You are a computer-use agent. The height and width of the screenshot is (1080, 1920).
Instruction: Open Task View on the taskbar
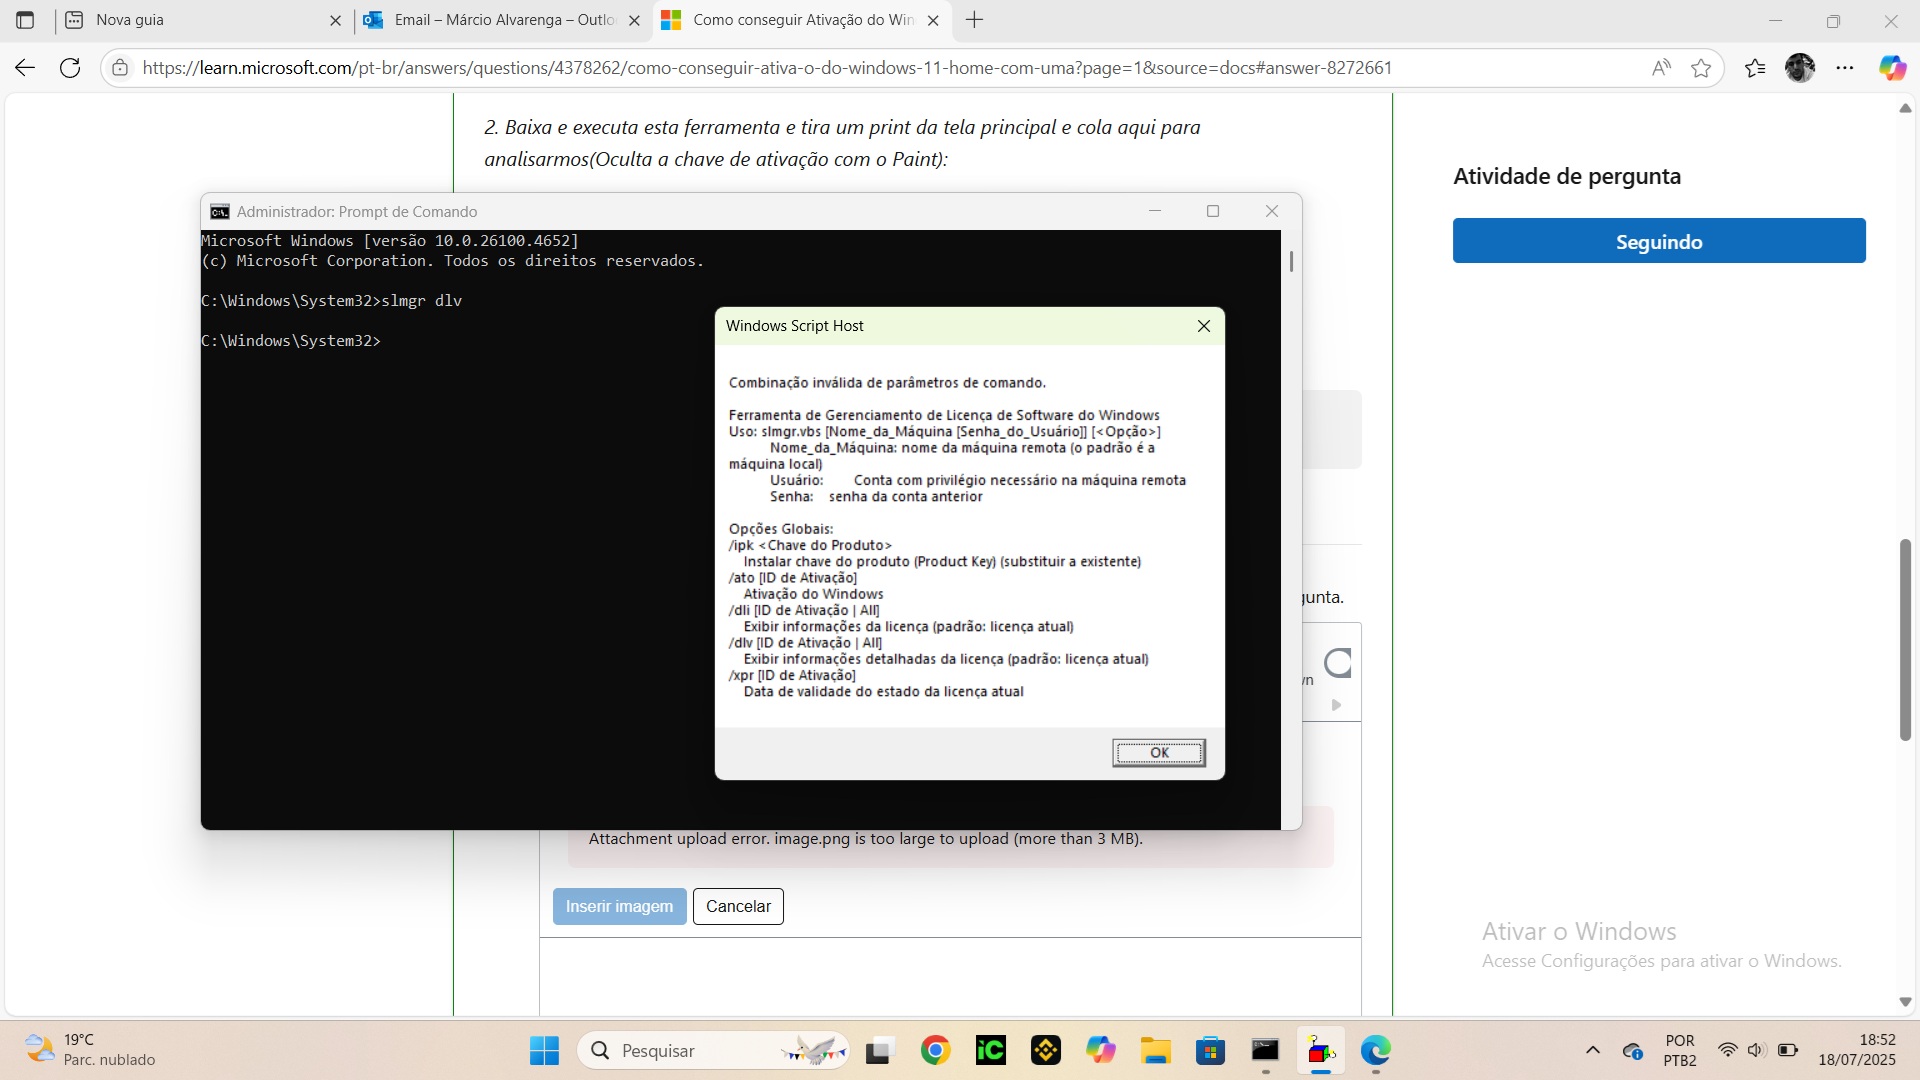pyautogui.click(x=878, y=1050)
